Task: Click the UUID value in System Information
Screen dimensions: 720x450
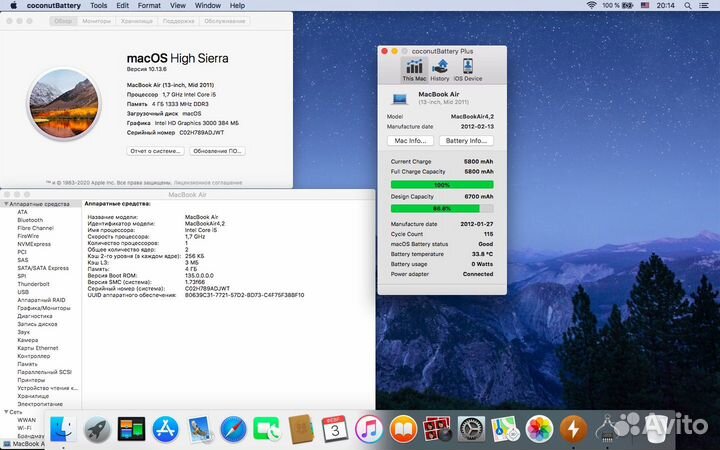Action: 244,295
